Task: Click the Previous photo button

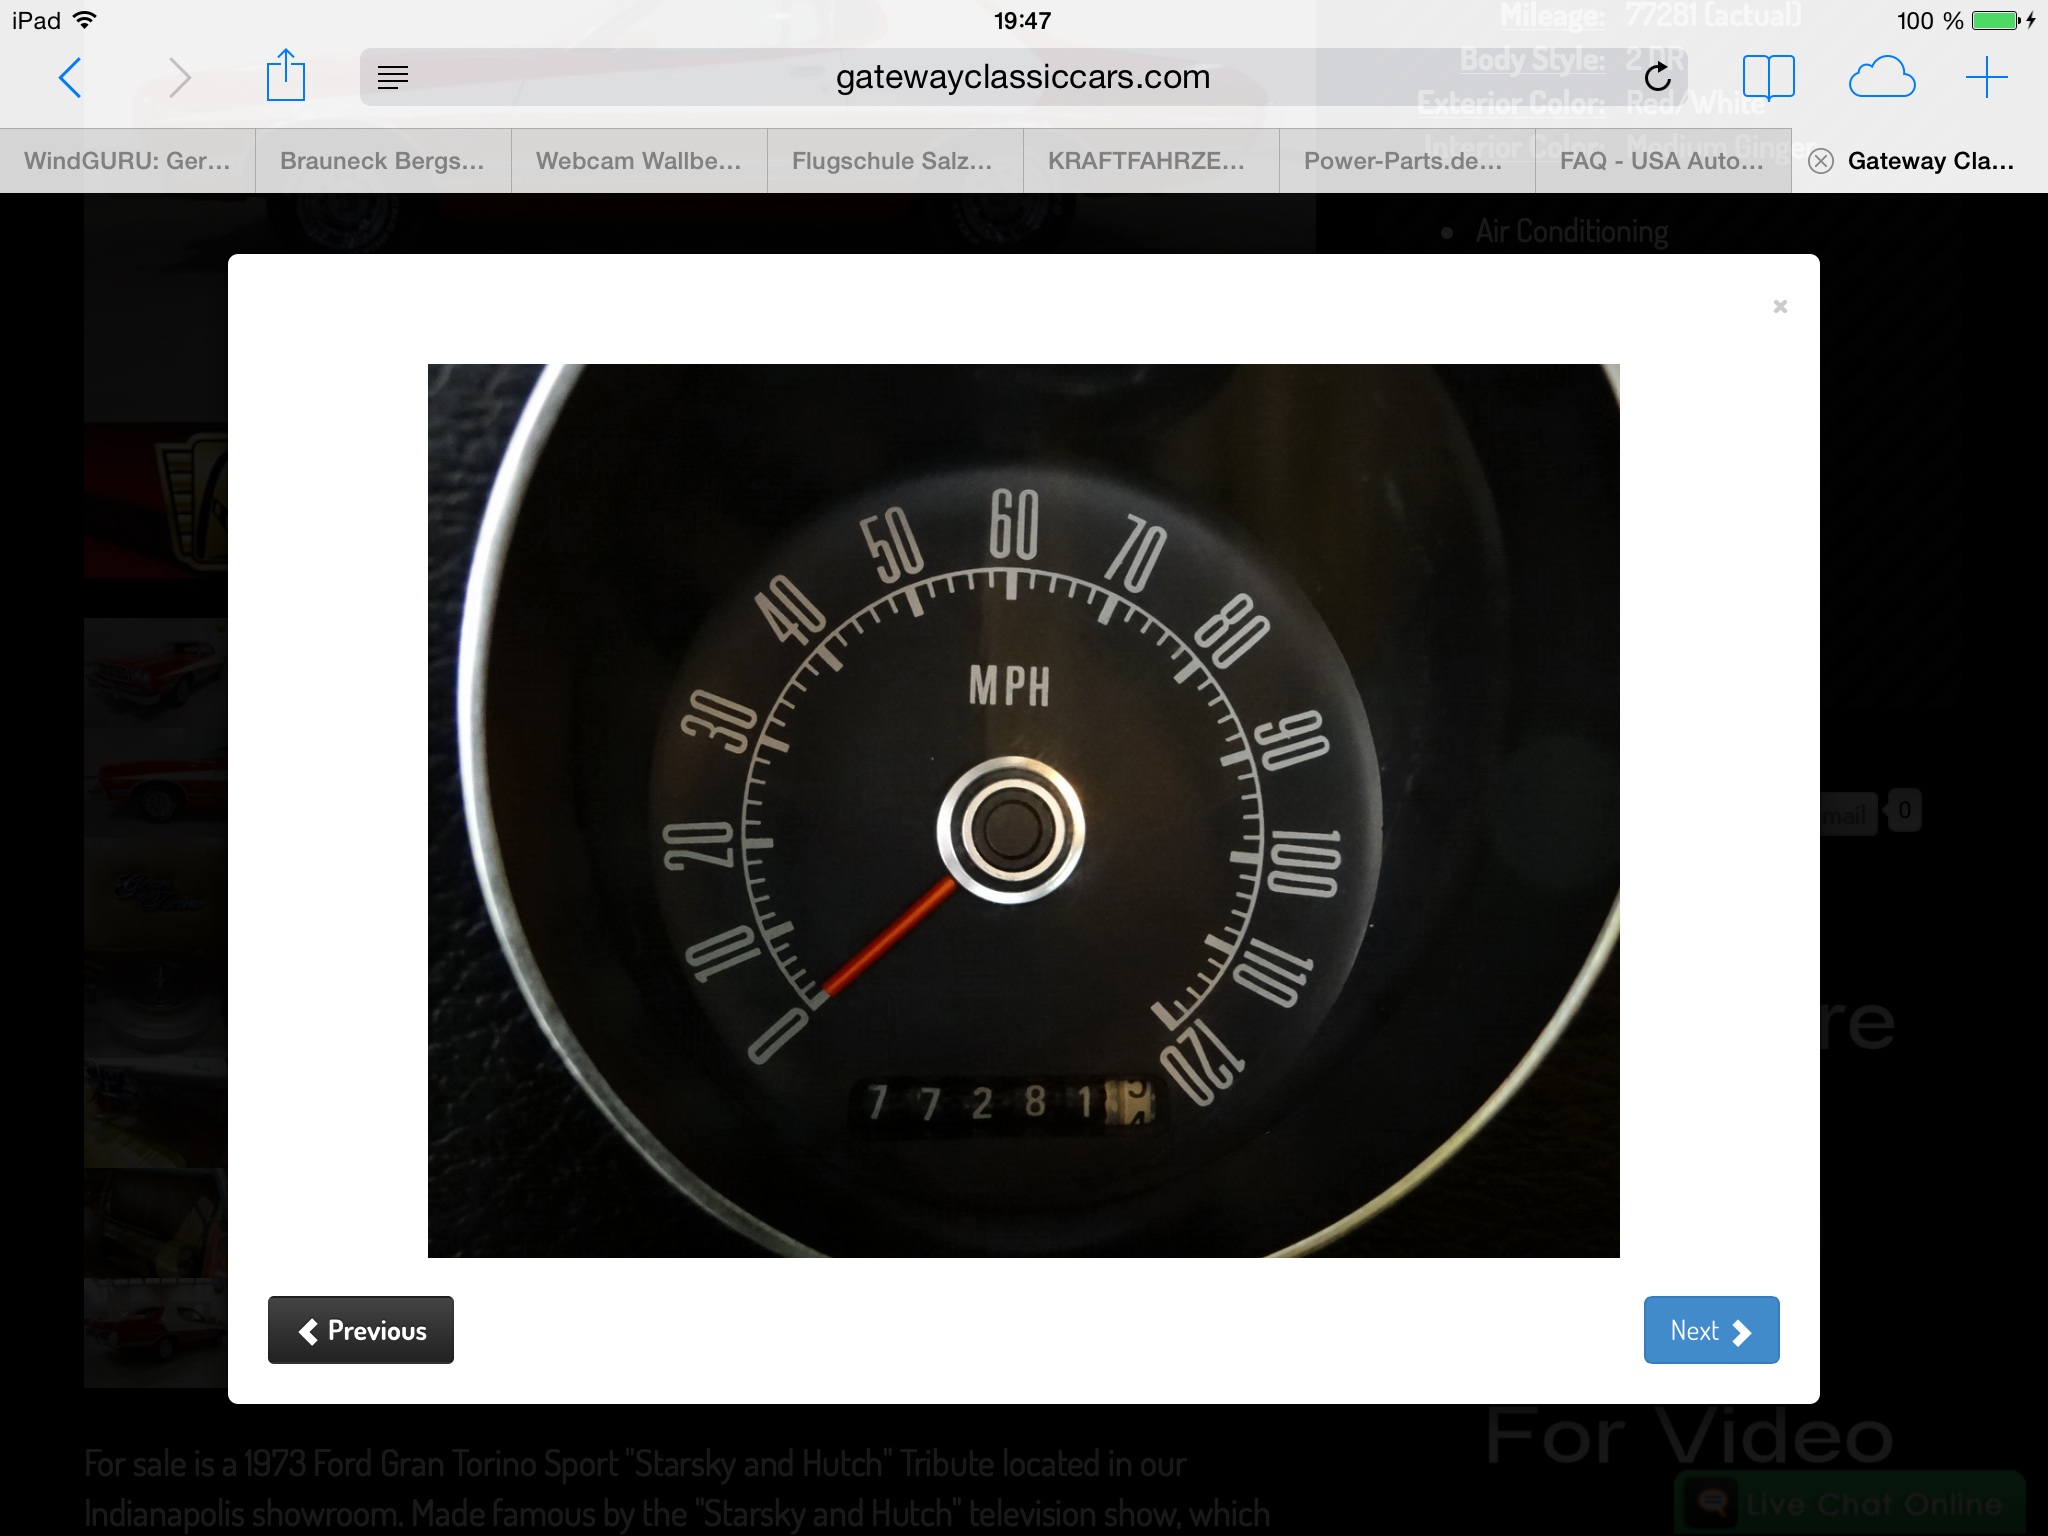Action: point(361,1330)
